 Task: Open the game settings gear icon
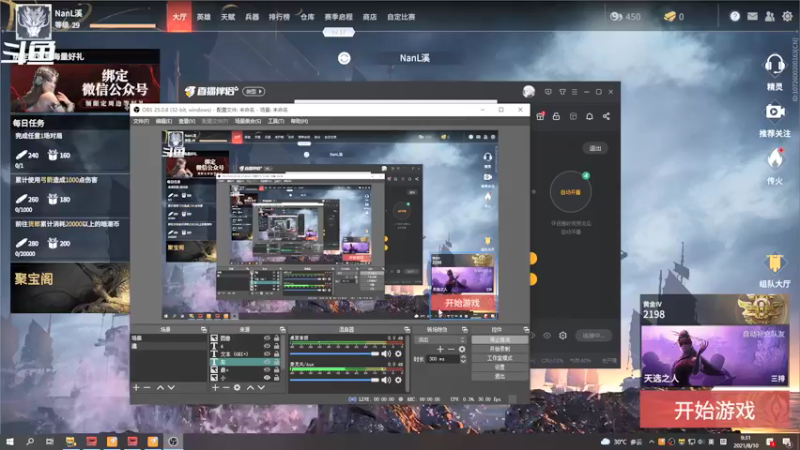[787, 16]
